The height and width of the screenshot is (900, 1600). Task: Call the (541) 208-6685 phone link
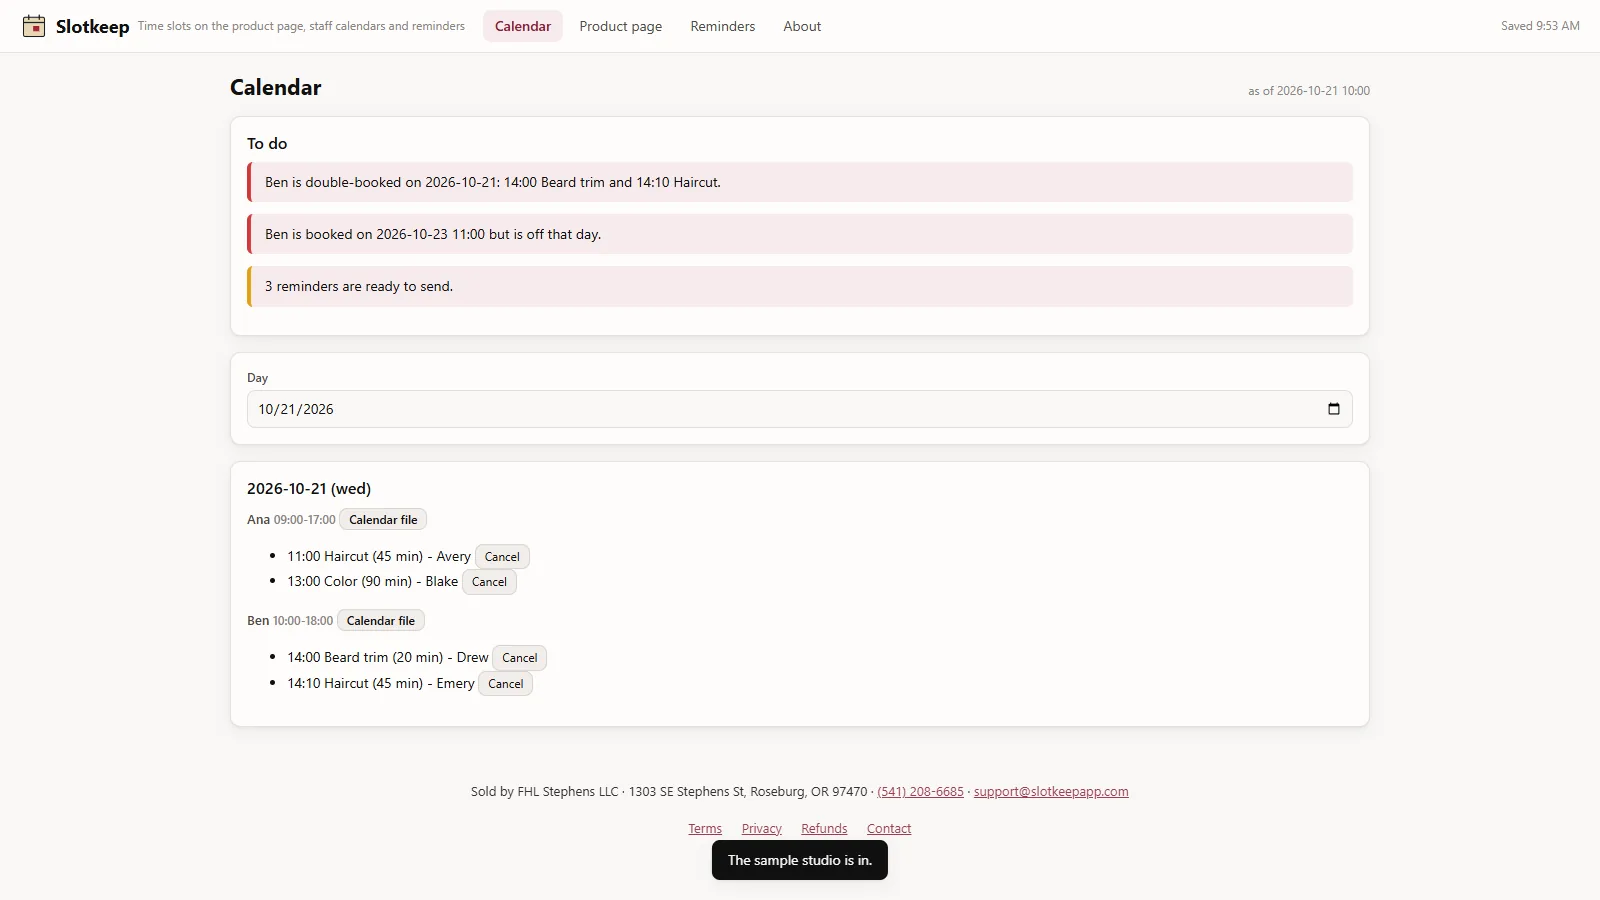pos(920,792)
